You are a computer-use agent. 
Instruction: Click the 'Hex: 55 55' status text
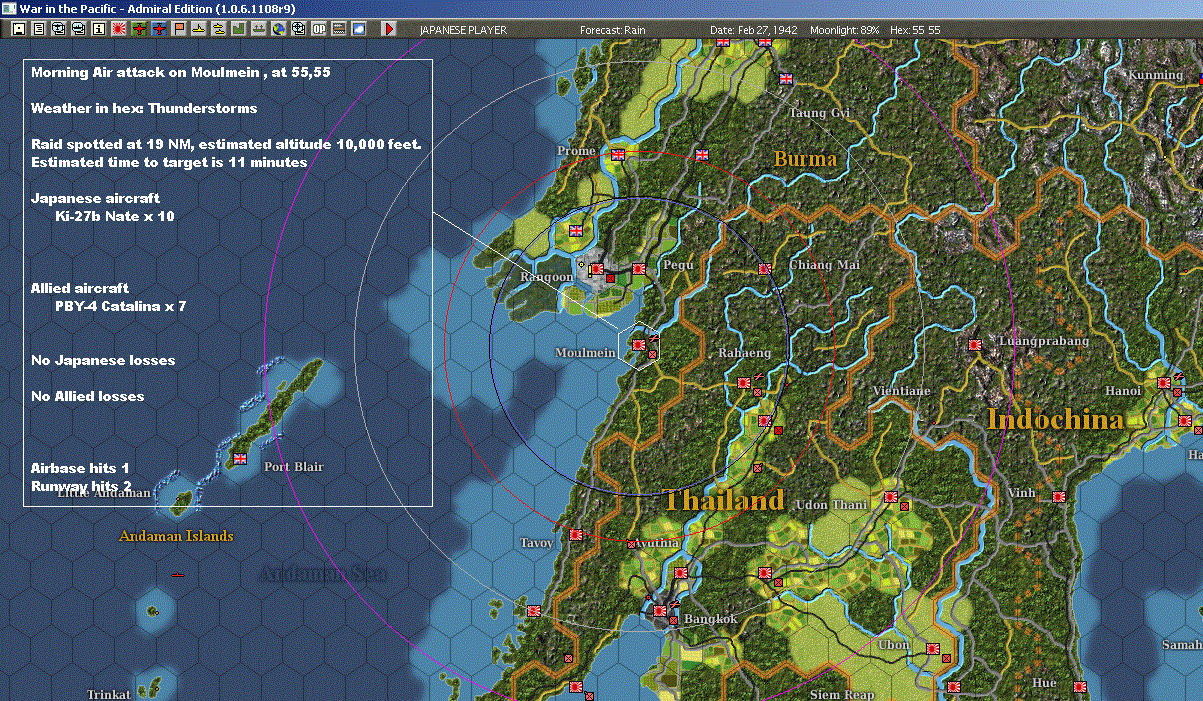pos(914,30)
